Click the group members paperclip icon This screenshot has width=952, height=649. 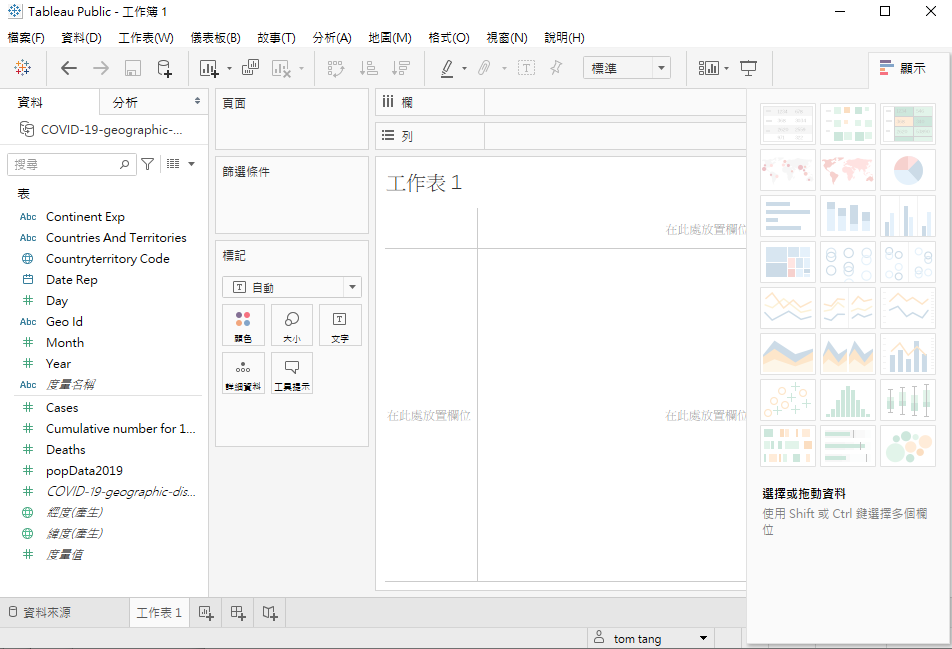click(x=484, y=68)
